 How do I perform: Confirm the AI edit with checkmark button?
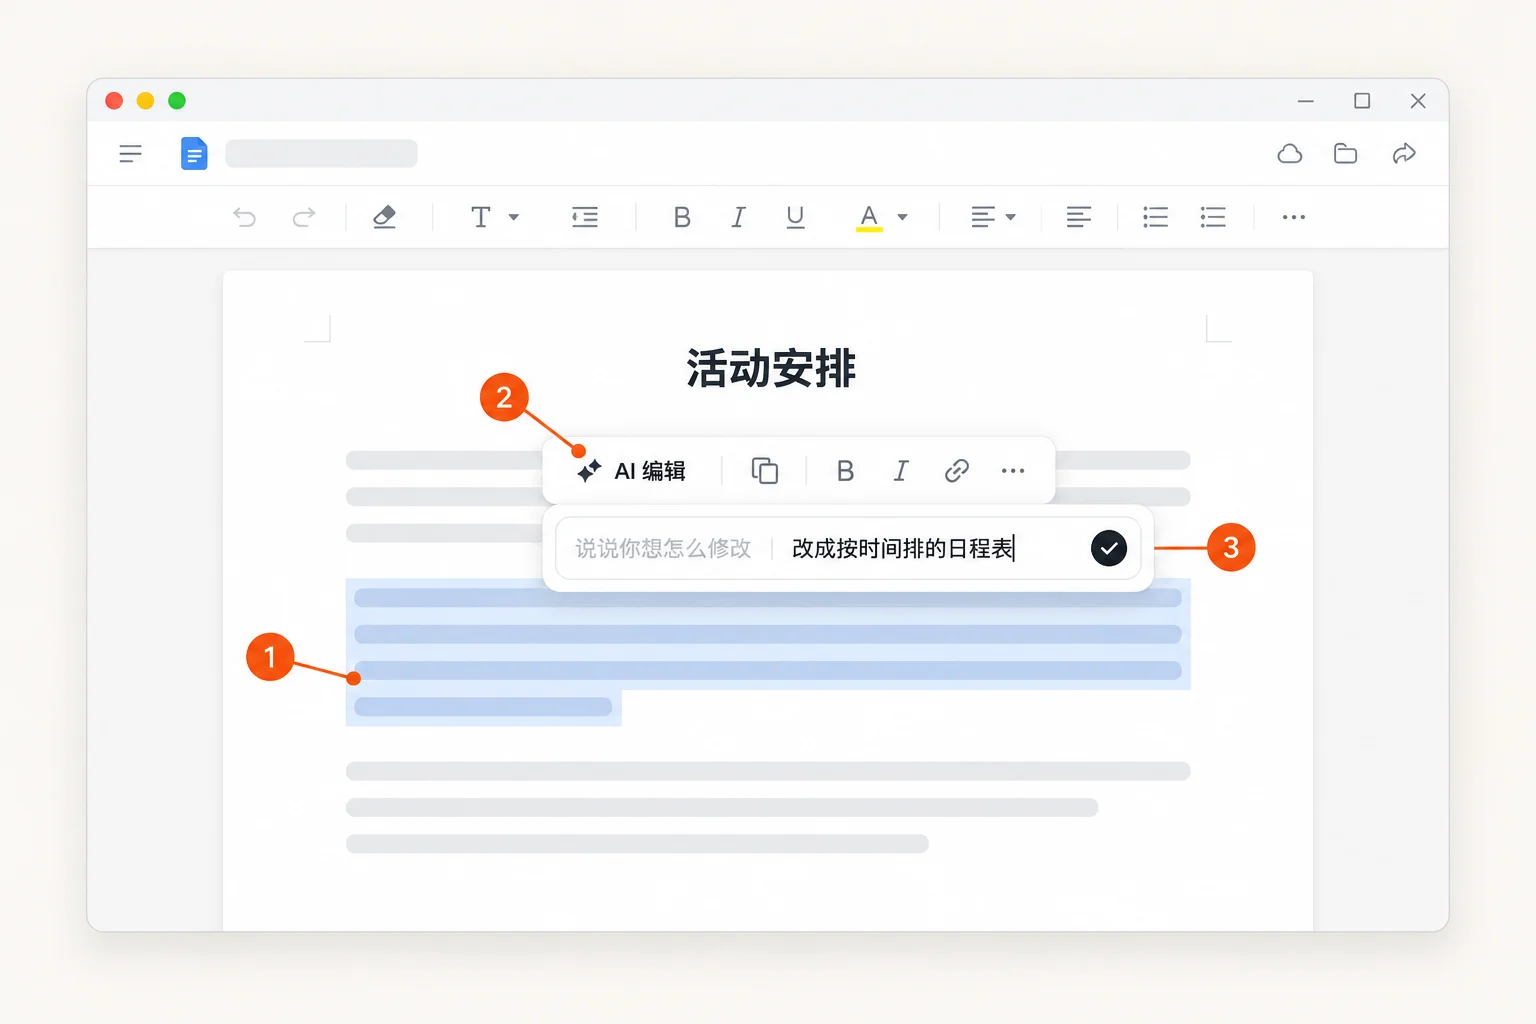pyautogui.click(x=1109, y=548)
